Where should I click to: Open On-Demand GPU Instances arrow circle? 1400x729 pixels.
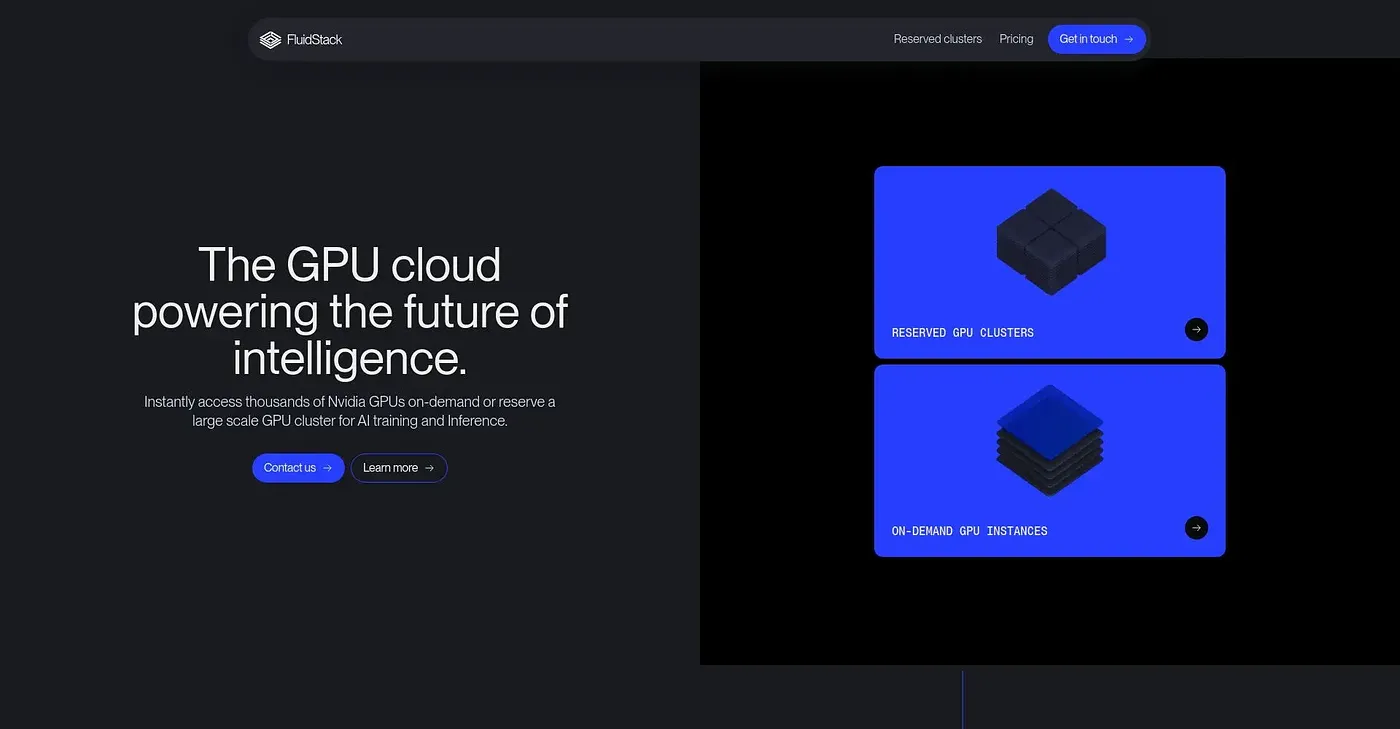pyautogui.click(x=1196, y=528)
